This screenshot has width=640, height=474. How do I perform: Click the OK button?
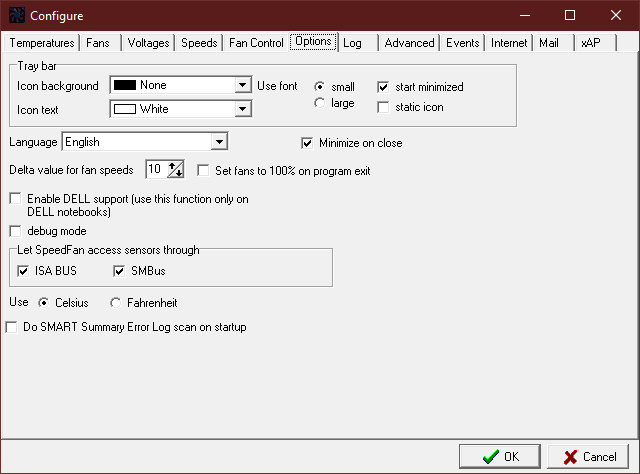500,456
